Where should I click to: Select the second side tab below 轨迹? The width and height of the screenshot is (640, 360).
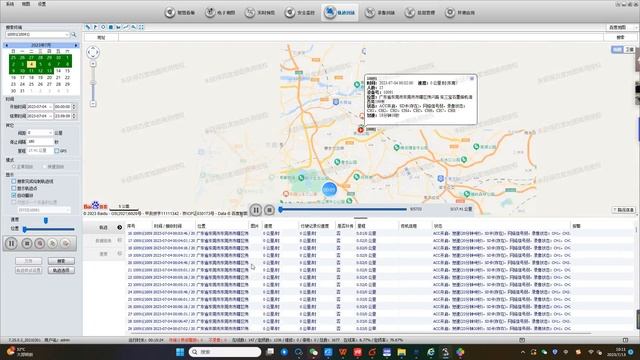pos(104,241)
